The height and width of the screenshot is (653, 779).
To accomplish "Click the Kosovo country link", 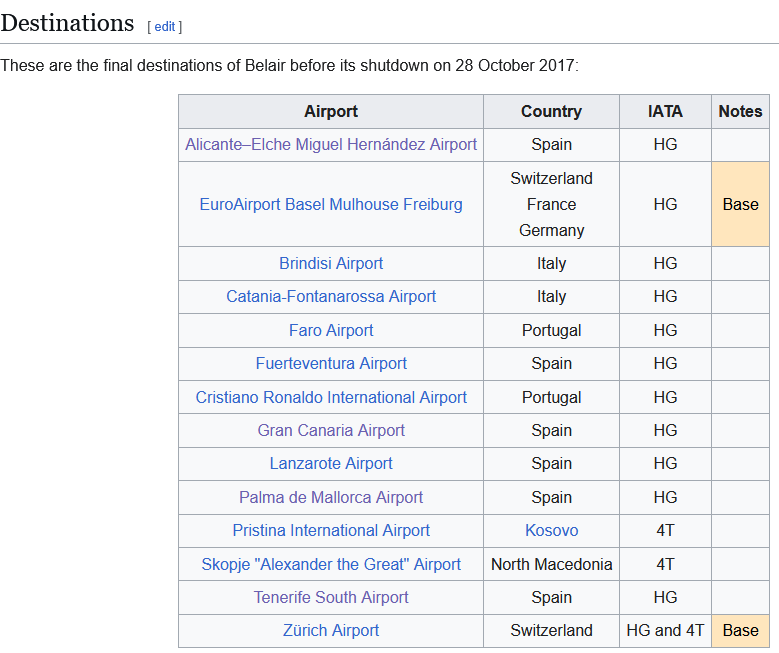I will [x=551, y=530].
